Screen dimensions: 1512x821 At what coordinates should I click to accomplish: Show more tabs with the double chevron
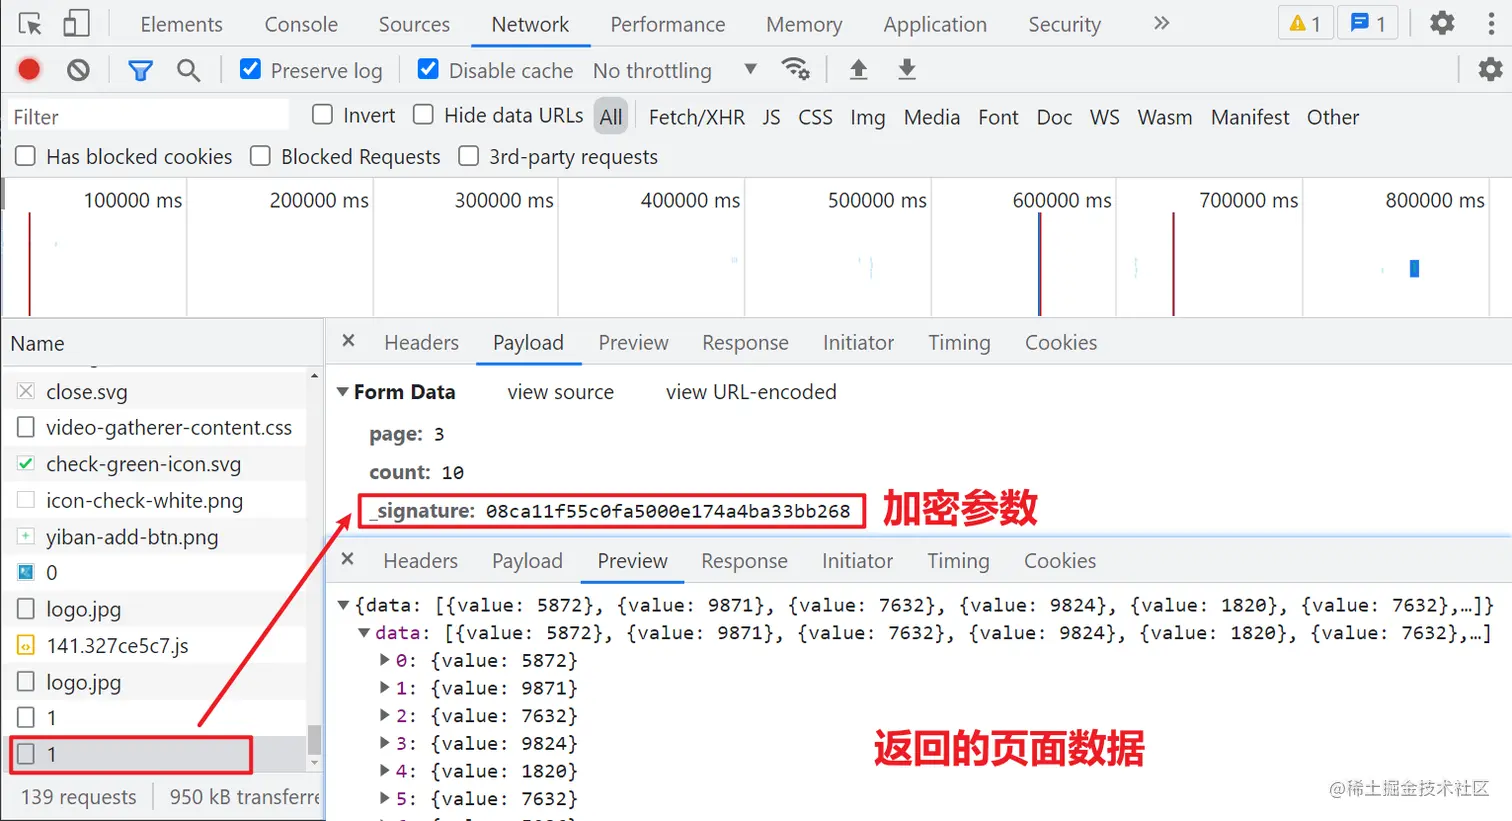tap(1161, 23)
